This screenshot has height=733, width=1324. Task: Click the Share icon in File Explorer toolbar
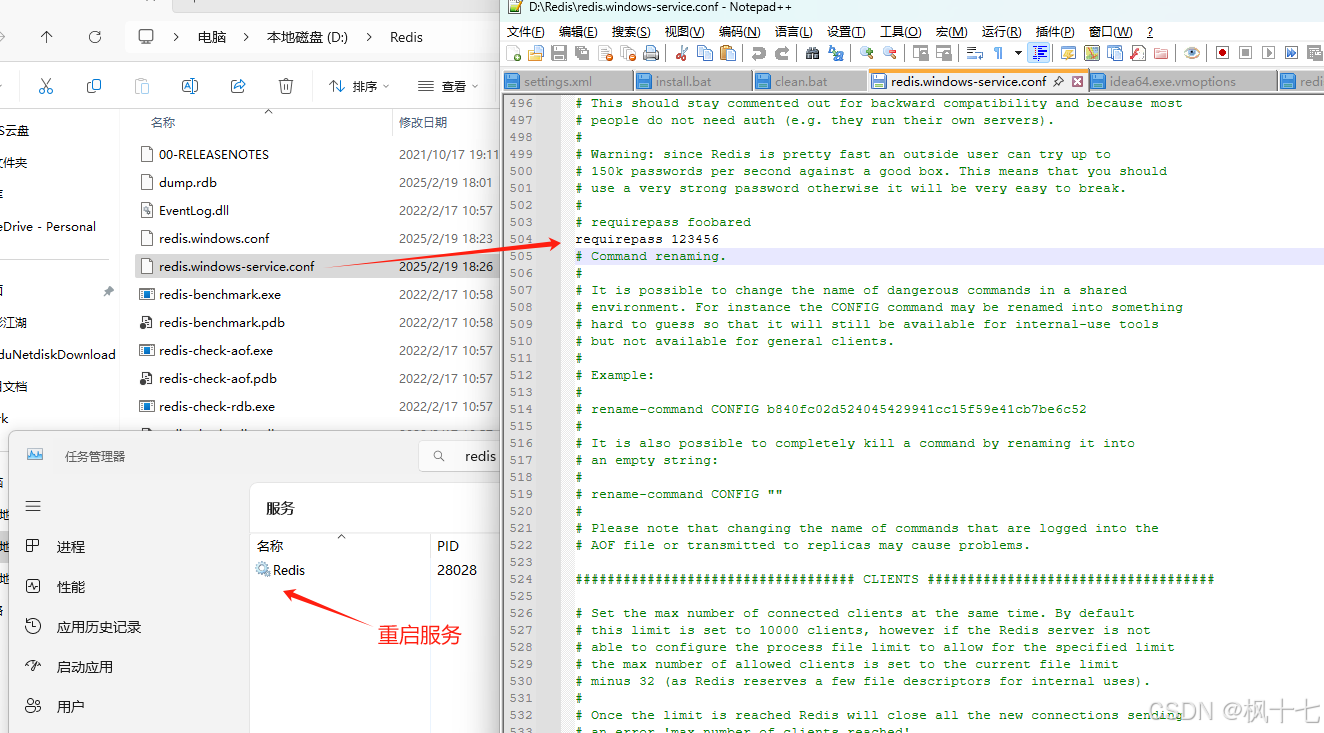(238, 86)
